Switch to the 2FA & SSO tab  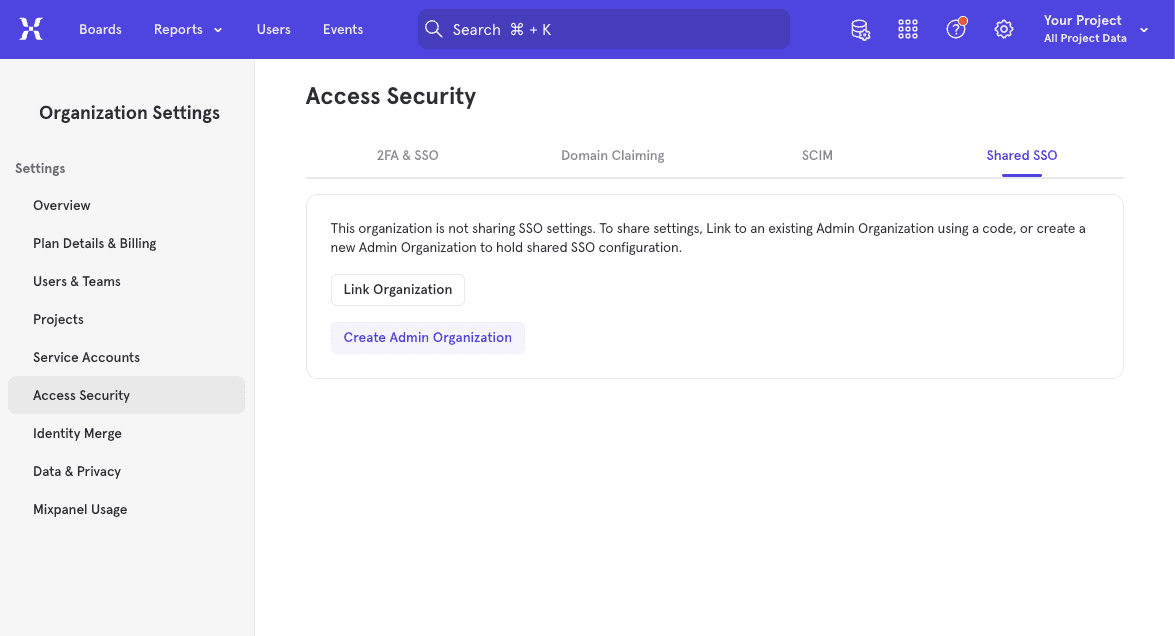407,155
